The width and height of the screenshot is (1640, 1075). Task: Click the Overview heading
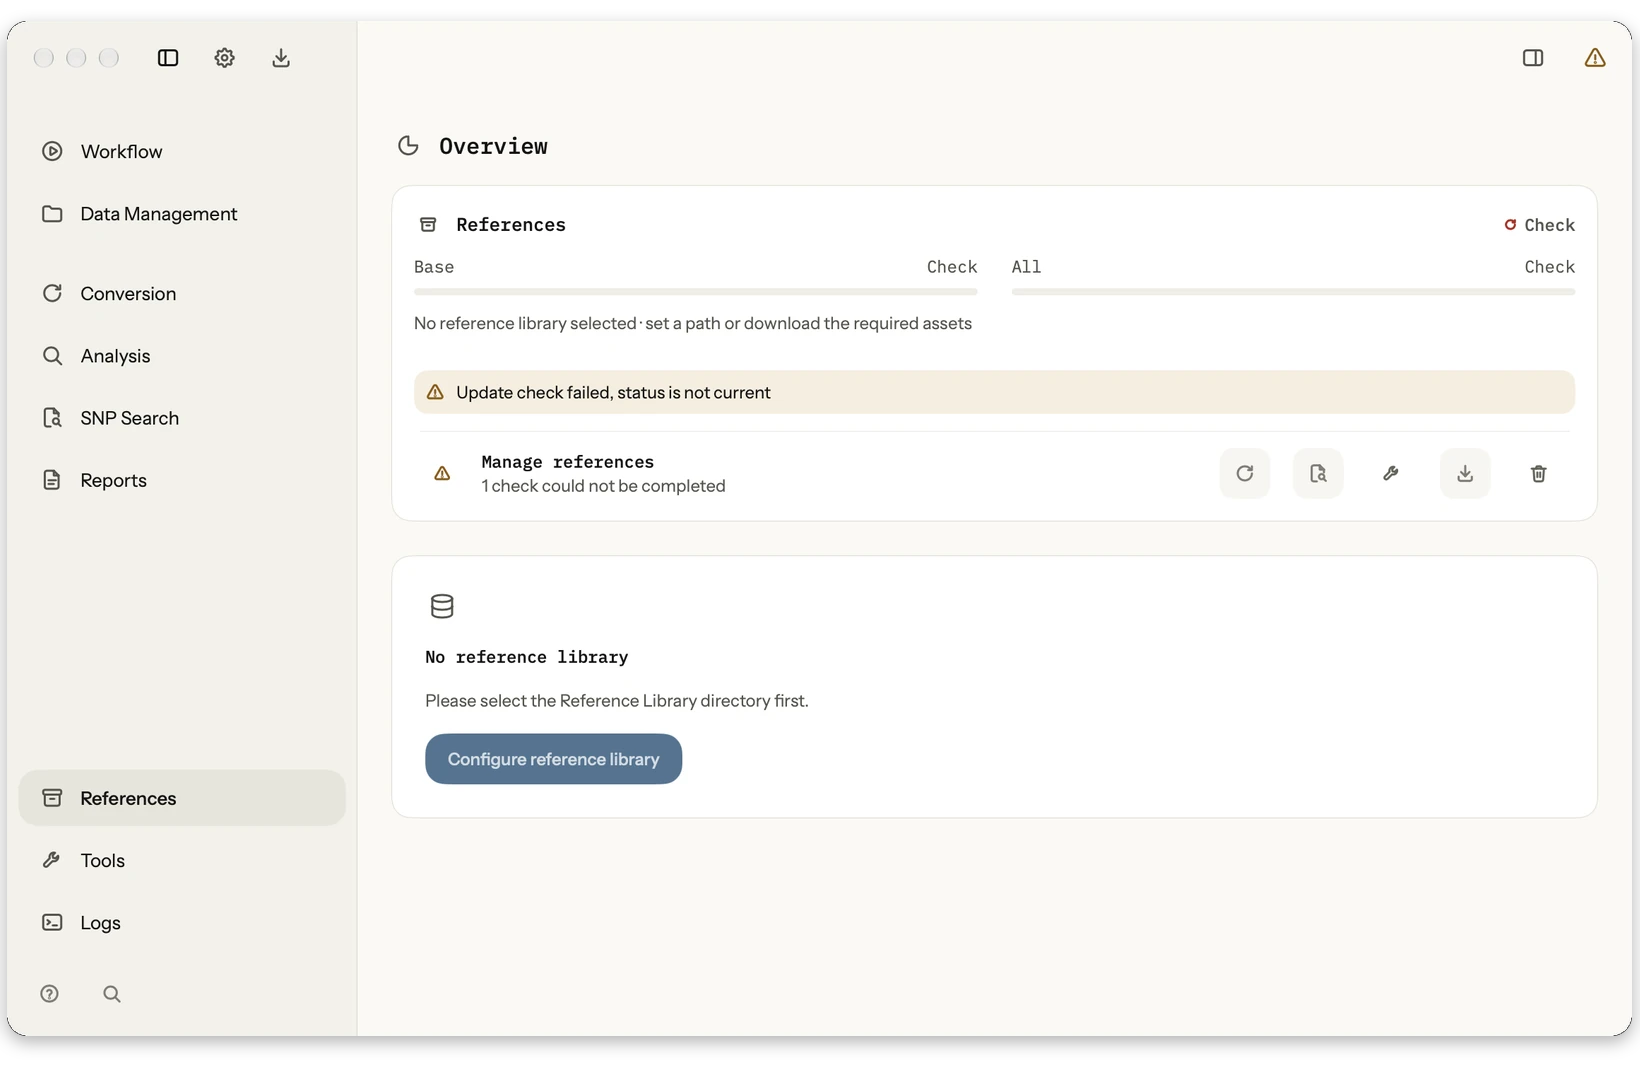493,146
